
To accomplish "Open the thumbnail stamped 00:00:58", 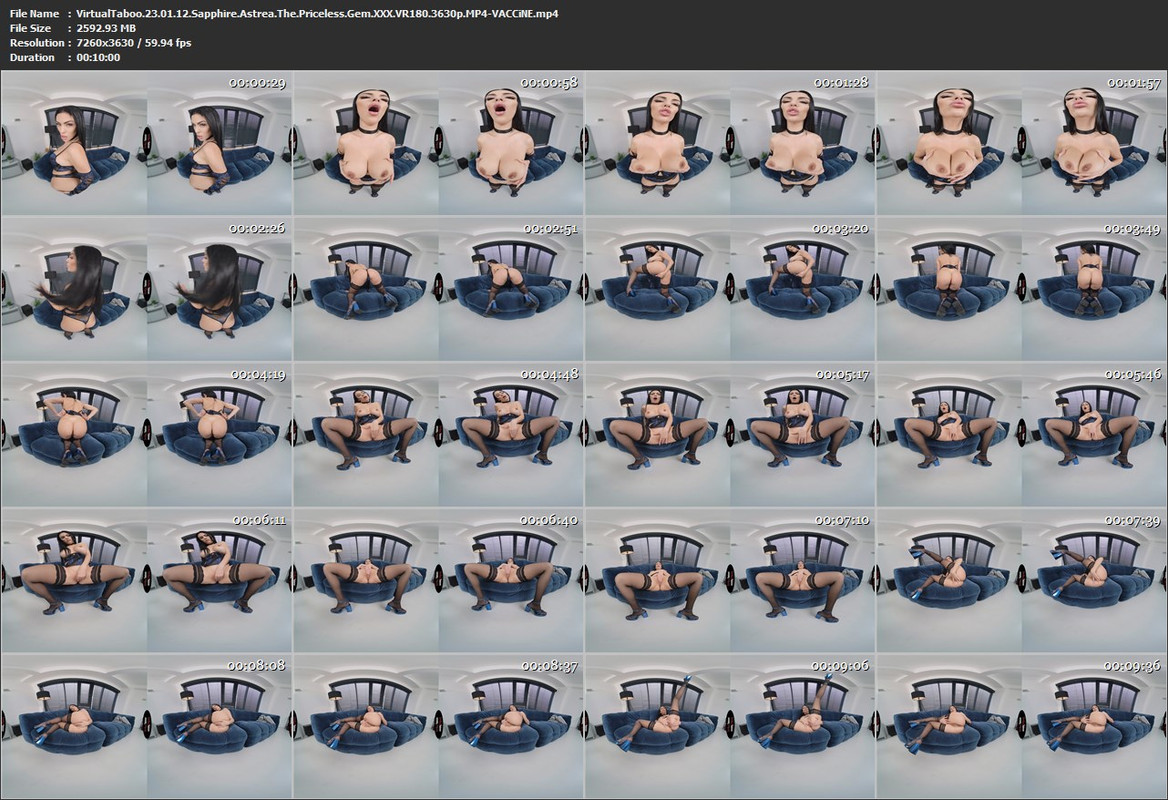I will [439, 143].
